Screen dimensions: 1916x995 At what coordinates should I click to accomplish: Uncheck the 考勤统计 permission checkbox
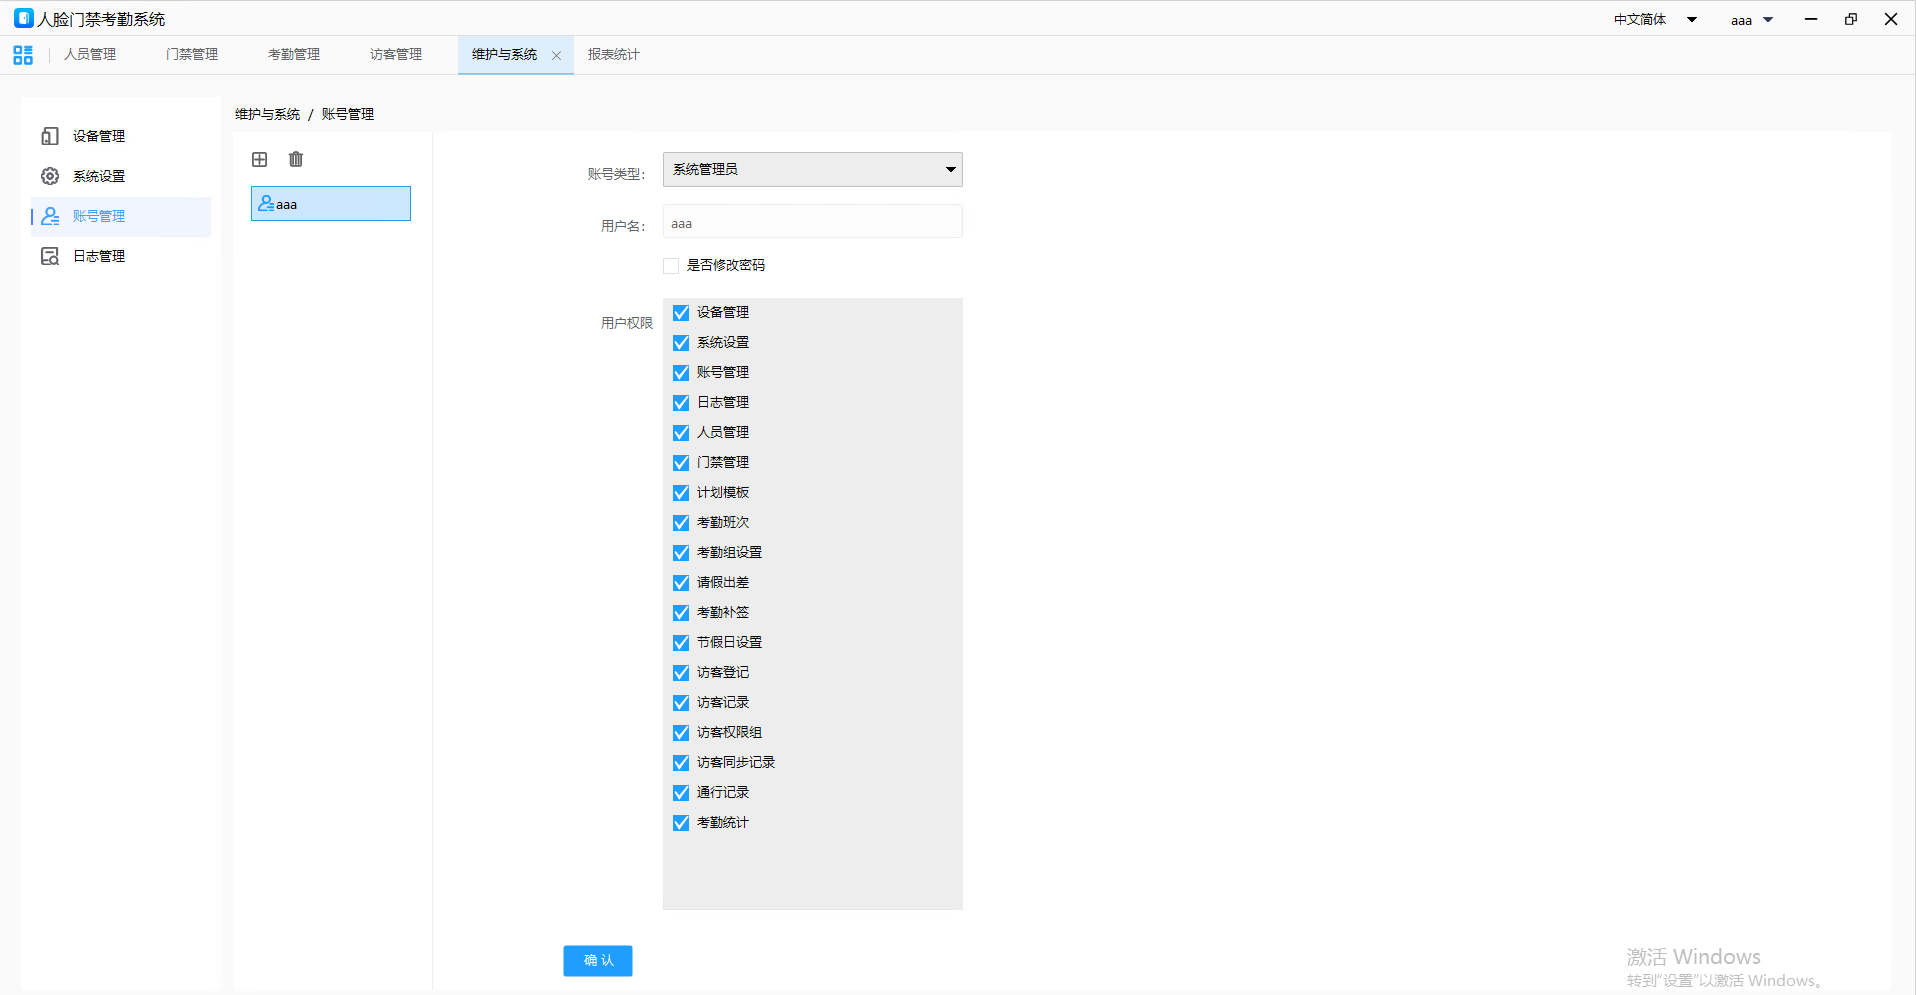pyautogui.click(x=681, y=823)
